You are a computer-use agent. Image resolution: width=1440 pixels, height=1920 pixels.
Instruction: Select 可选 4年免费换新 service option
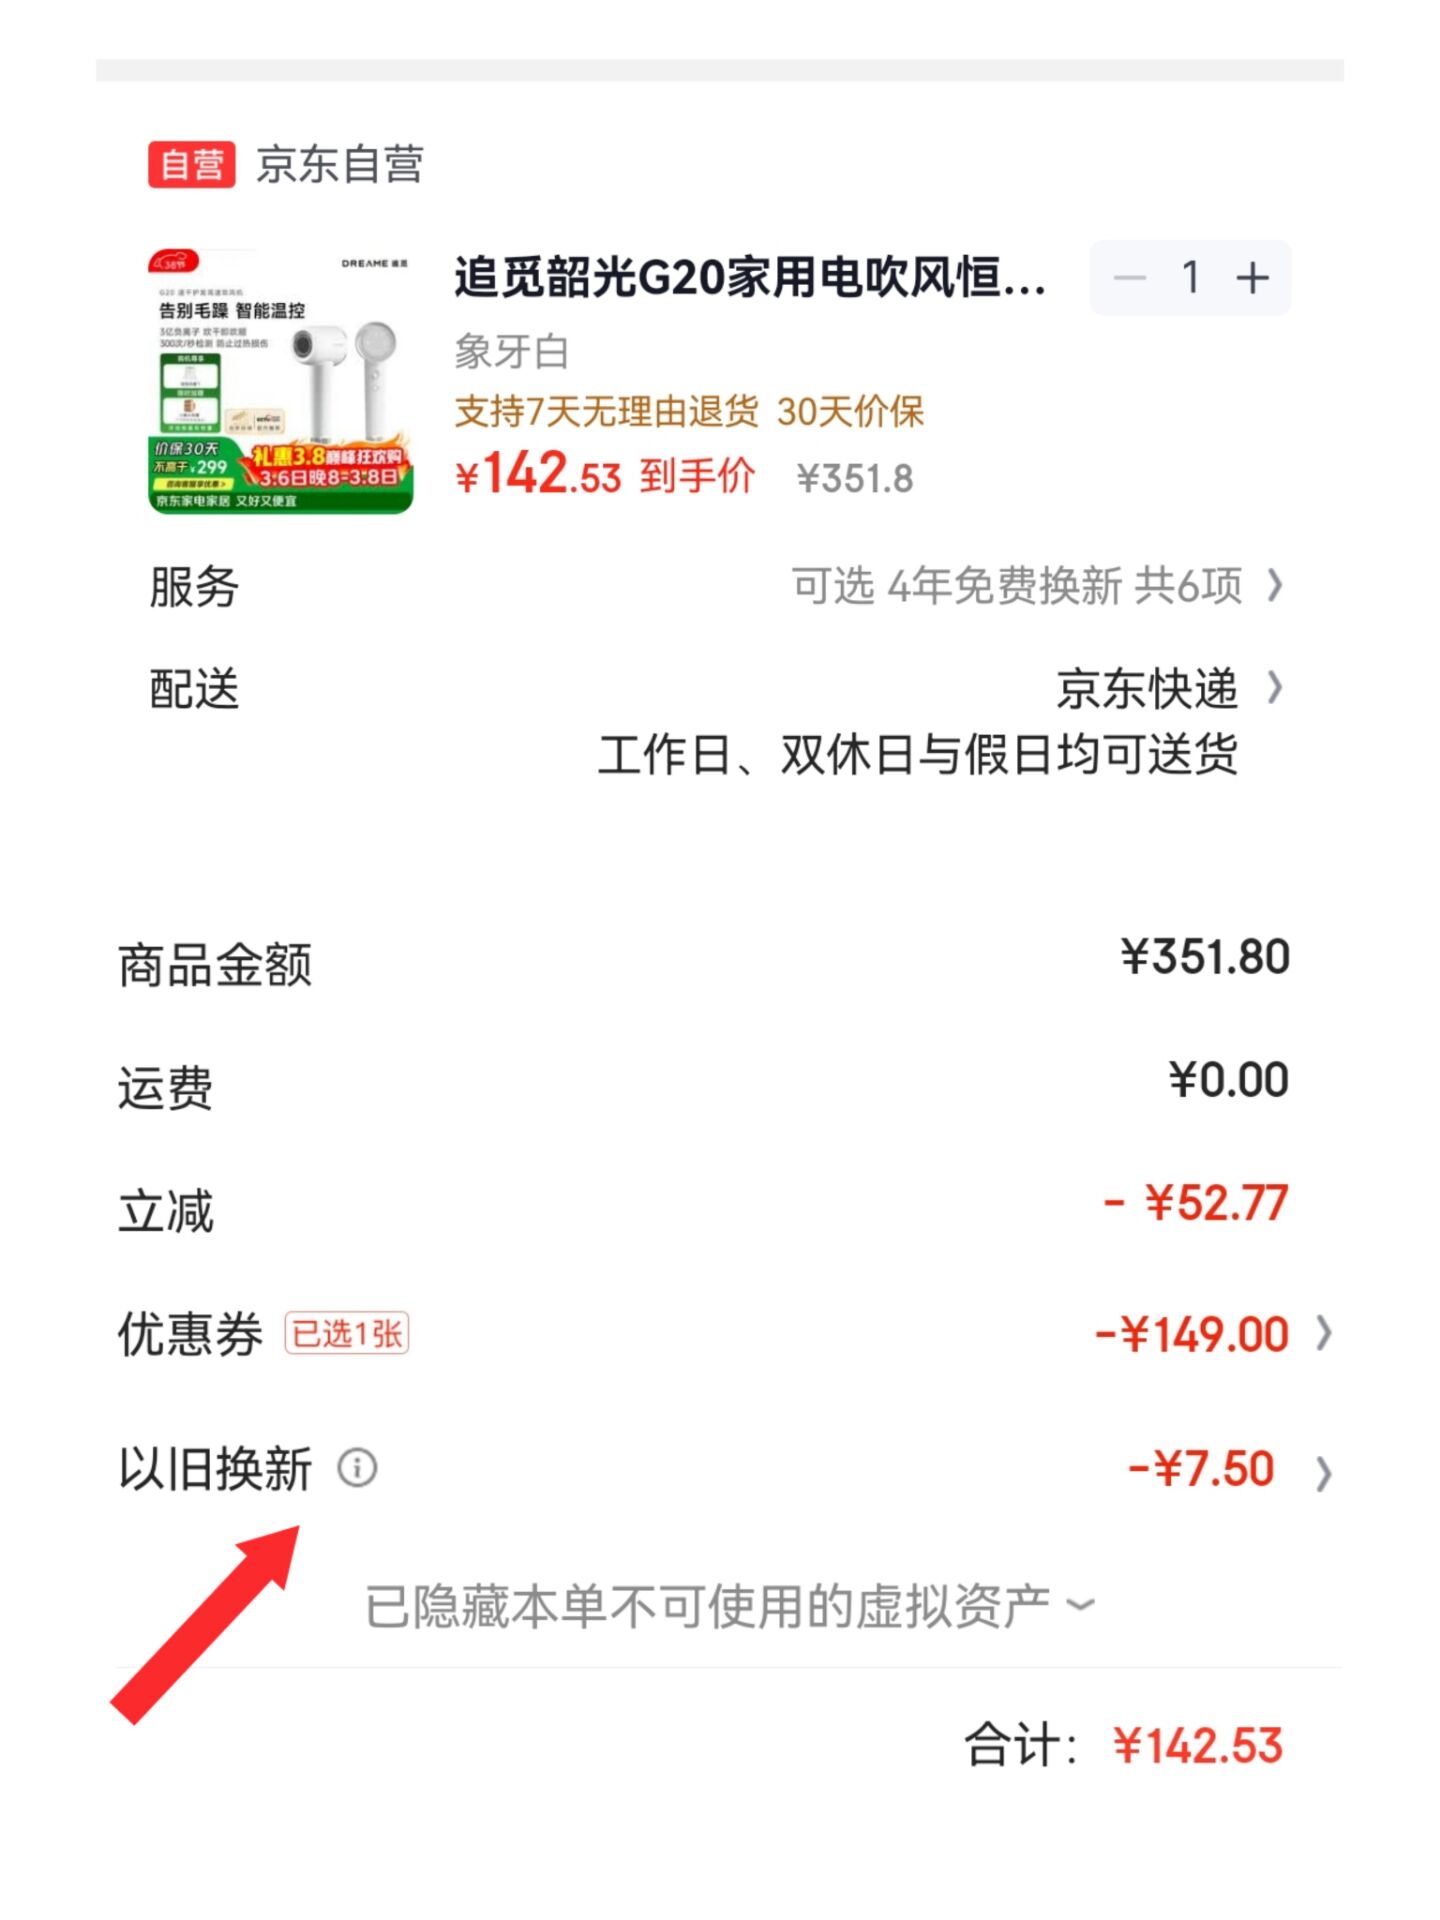tap(1017, 585)
